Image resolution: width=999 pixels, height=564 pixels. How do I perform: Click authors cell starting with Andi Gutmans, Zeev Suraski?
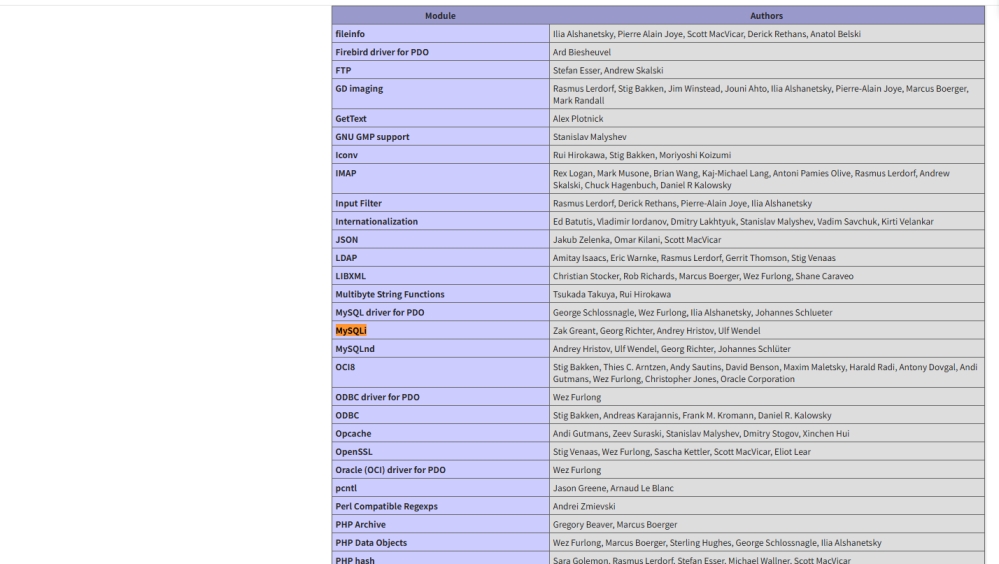[x=766, y=433]
